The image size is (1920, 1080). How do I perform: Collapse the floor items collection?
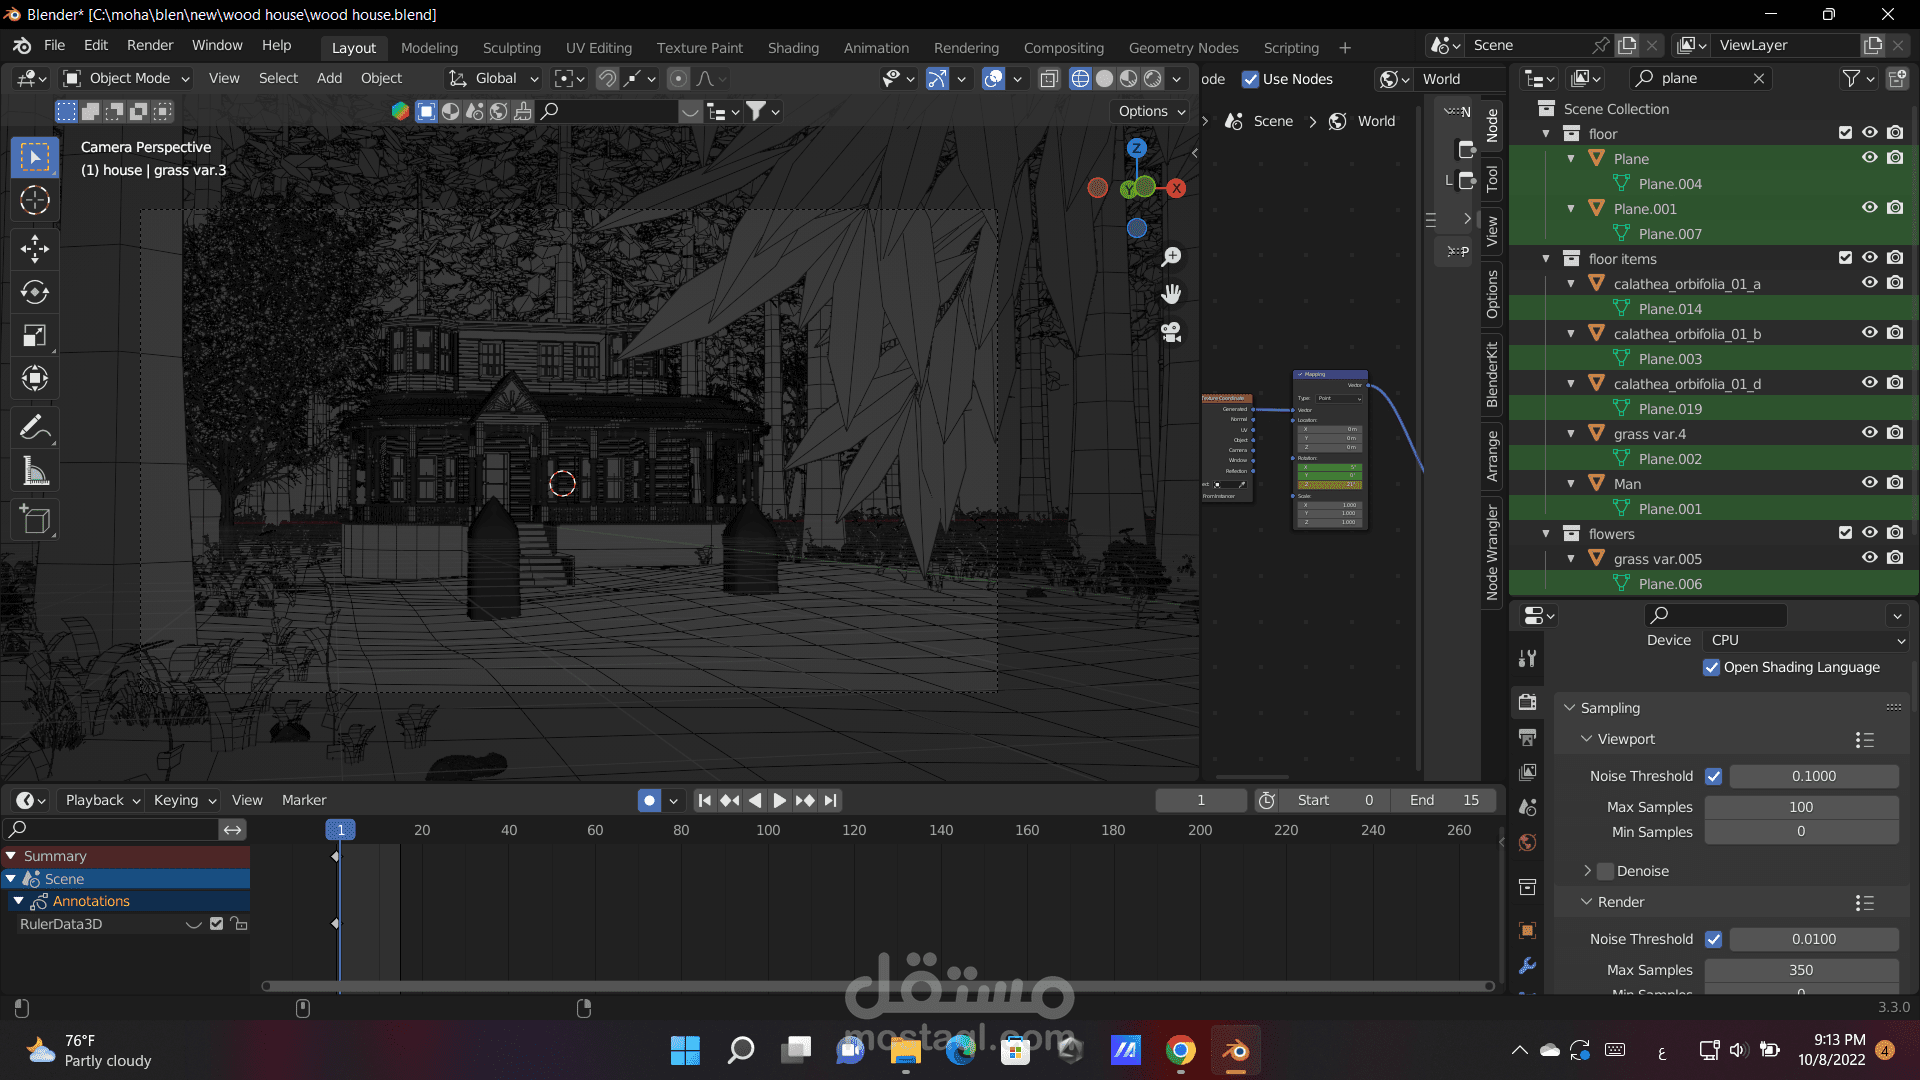click(1546, 258)
